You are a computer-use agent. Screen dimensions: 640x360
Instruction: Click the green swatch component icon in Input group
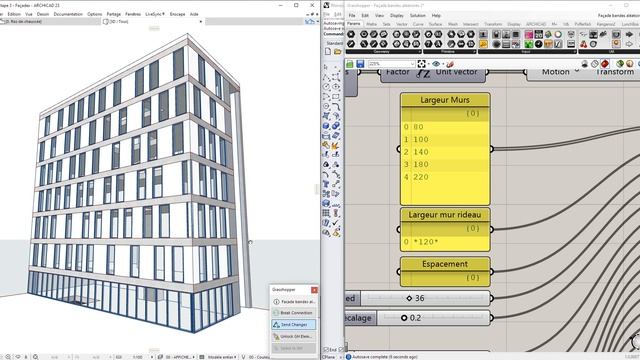(x=529, y=44)
